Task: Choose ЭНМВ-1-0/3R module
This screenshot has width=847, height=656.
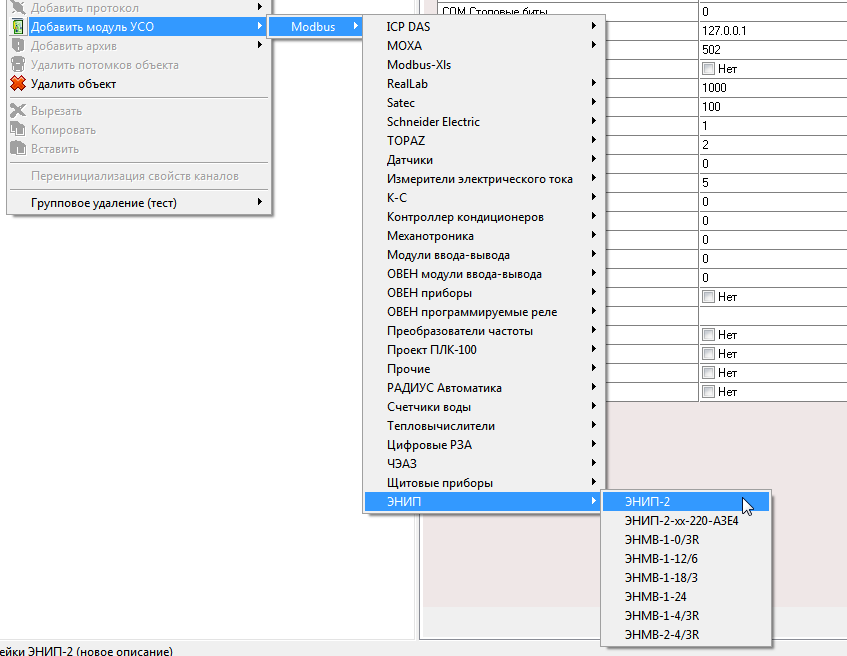Action: (686, 539)
